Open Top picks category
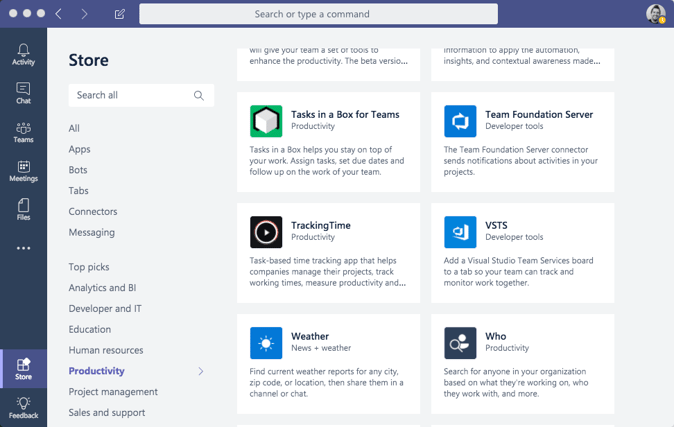 pyautogui.click(x=89, y=267)
